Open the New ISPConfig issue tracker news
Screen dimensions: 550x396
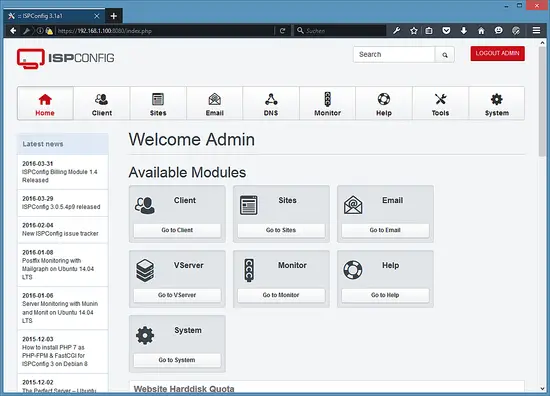[60, 234]
